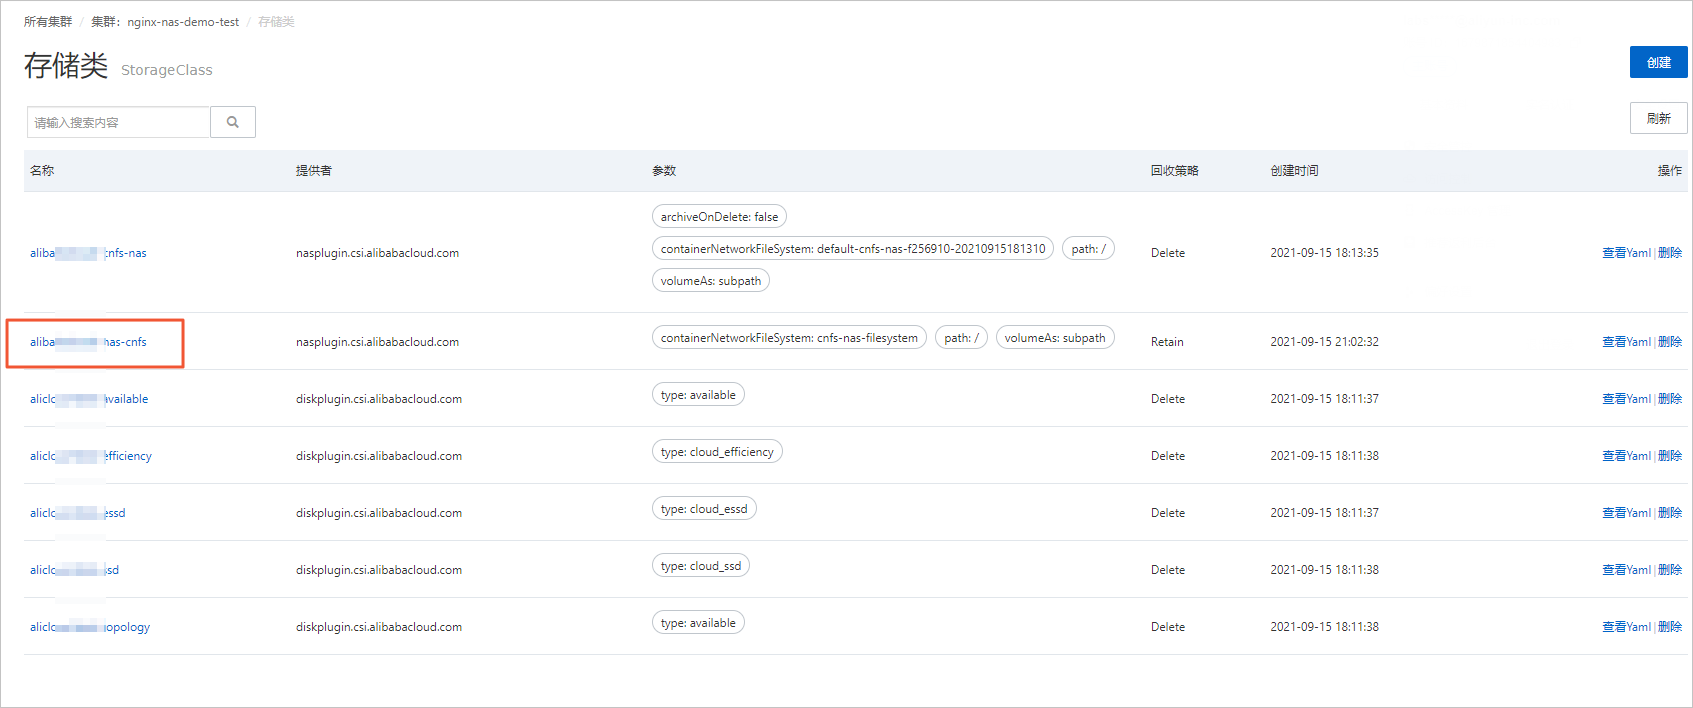The image size is (1693, 708).
Task: Click the type: cloud_efficiency parameter tag
Action: pyautogui.click(x=717, y=452)
